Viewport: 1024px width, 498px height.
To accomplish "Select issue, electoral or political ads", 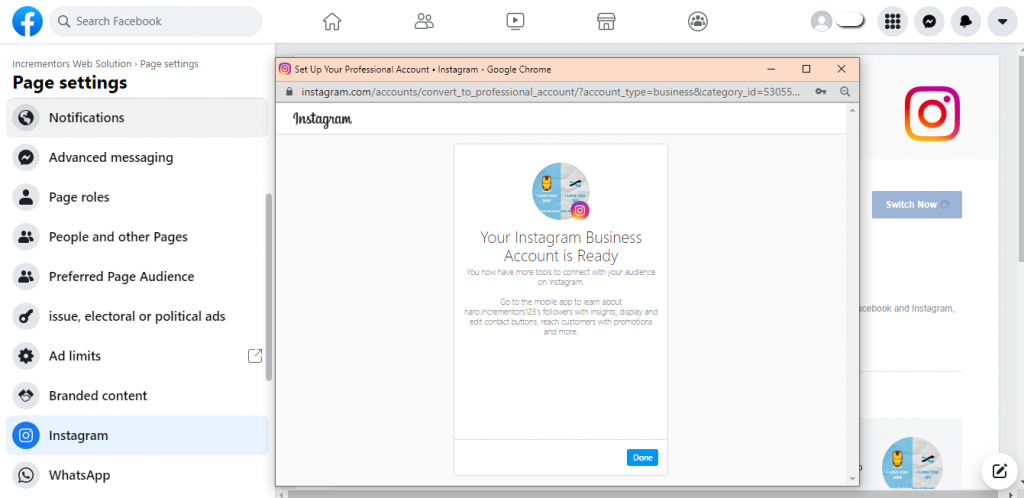I will [x=137, y=317].
